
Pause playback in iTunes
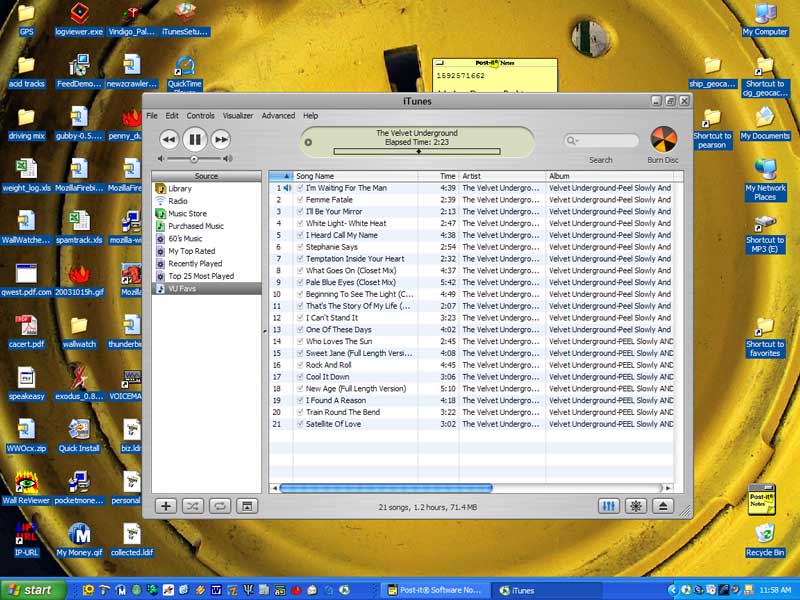pos(194,139)
